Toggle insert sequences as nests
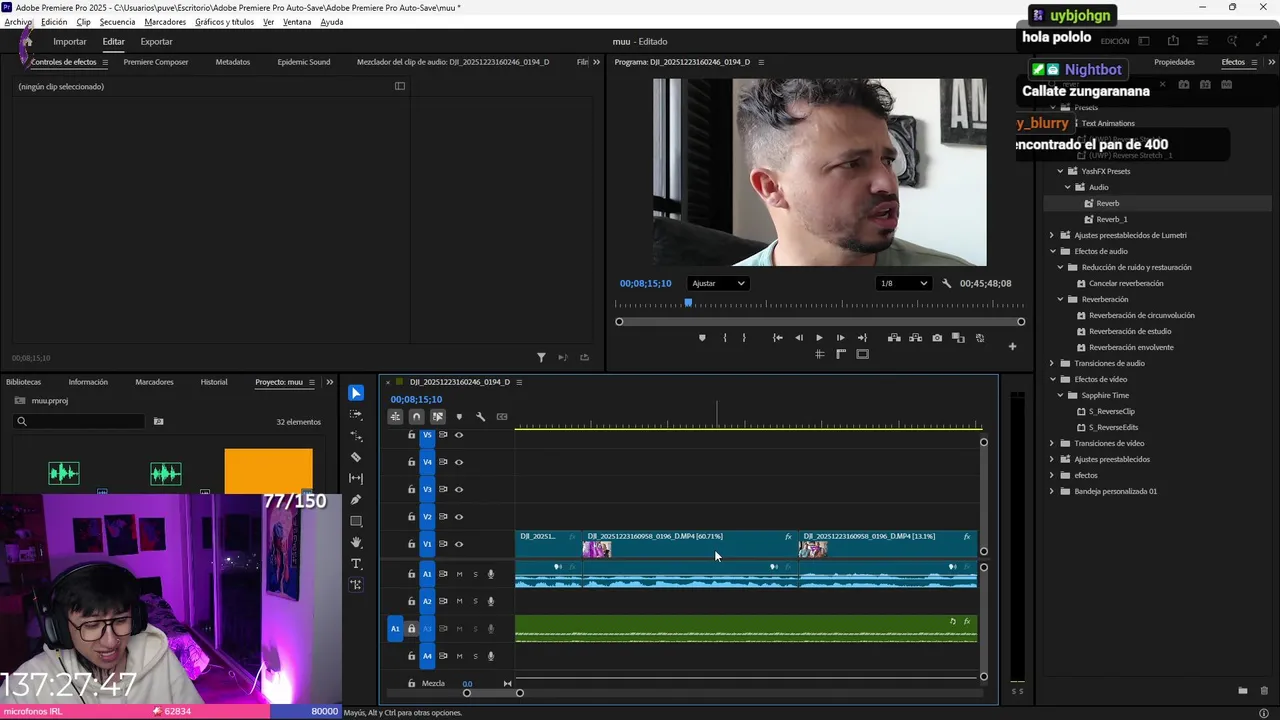The width and height of the screenshot is (1280, 720). [x=395, y=417]
